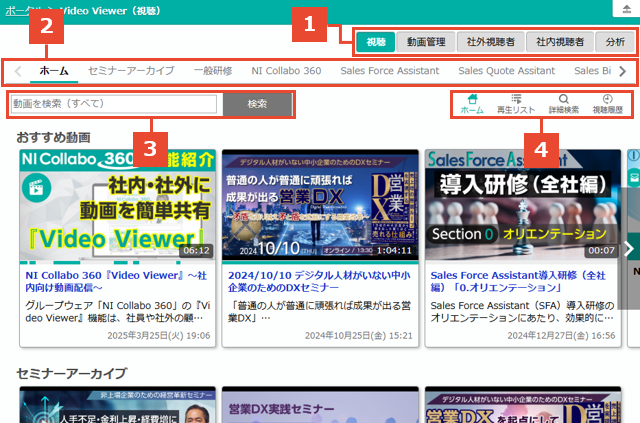Open 詳細検索 advanced search icon
The width and height of the screenshot is (640, 423).
[564, 104]
